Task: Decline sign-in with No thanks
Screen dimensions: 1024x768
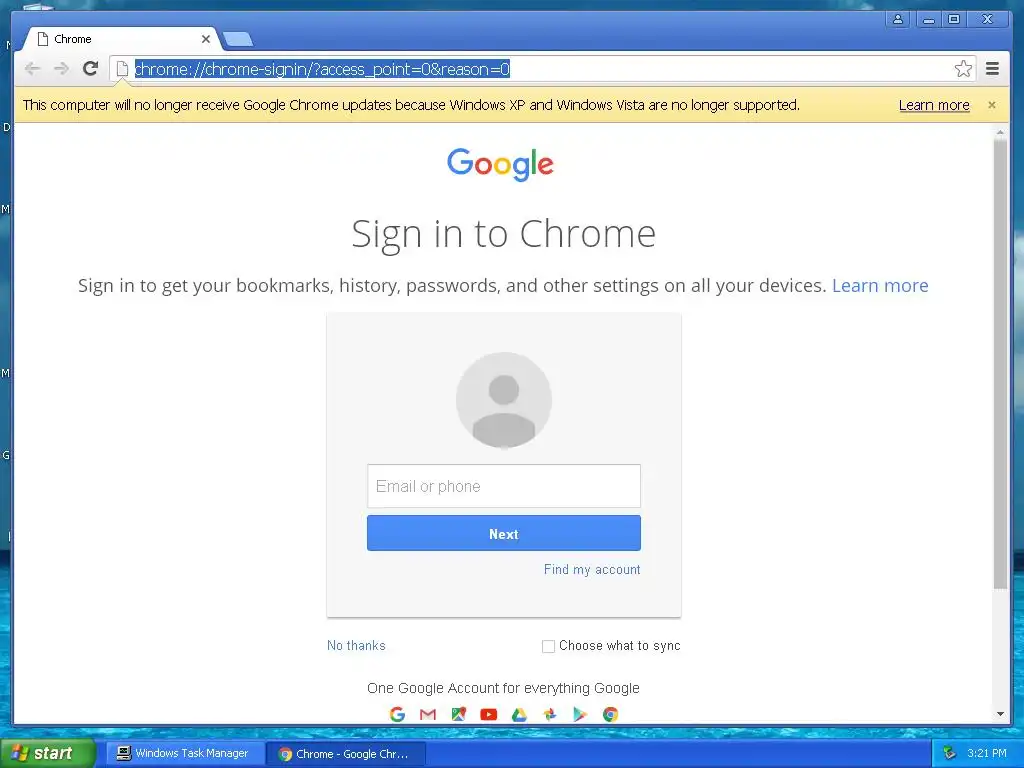Action: pos(356,645)
